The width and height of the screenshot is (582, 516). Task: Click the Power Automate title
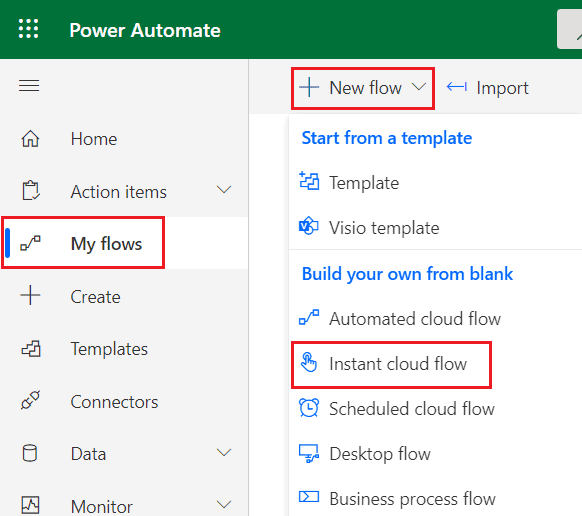[x=145, y=30]
